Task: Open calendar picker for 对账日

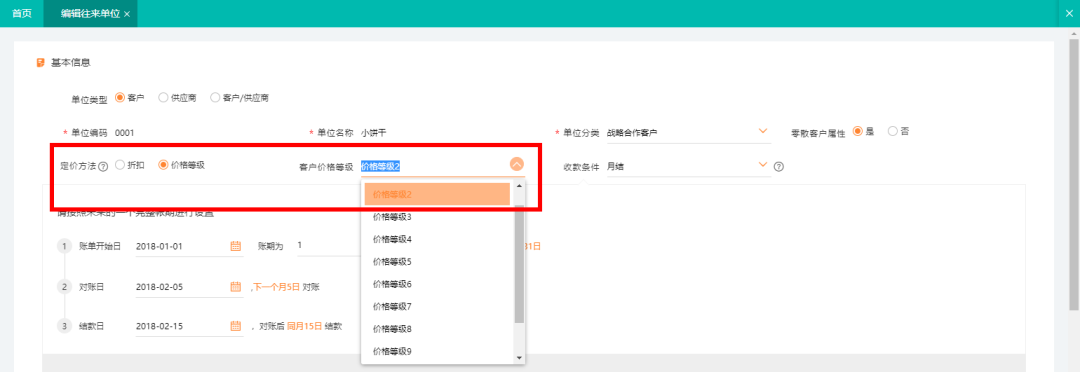Action: point(235,287)
